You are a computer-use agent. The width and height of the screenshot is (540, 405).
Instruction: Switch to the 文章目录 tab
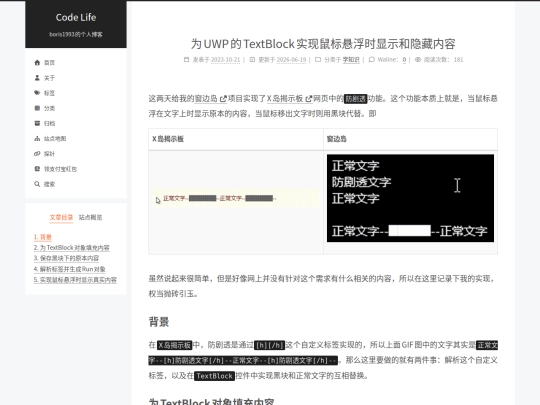[x=61, y=217]
